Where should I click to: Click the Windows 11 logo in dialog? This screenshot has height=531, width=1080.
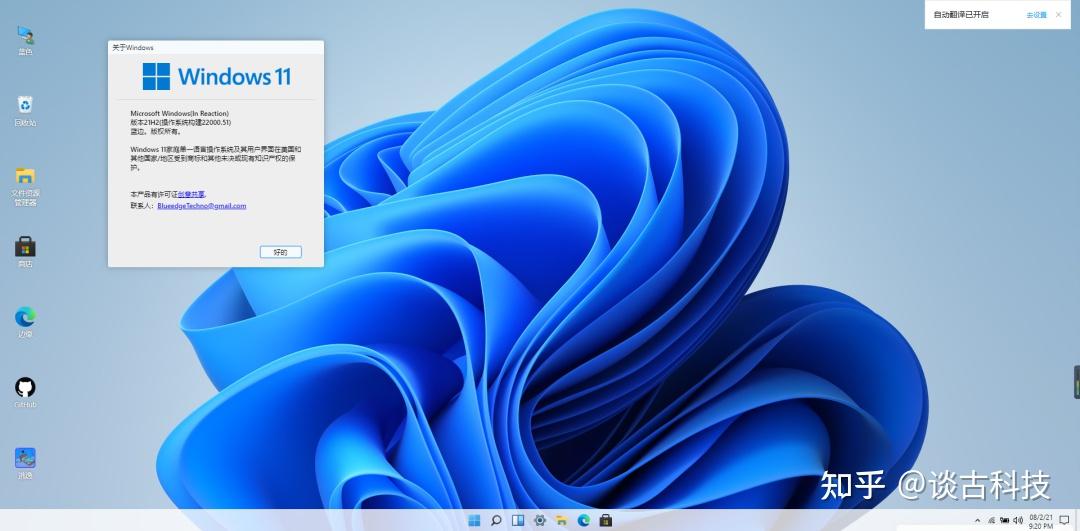point(216,76)
